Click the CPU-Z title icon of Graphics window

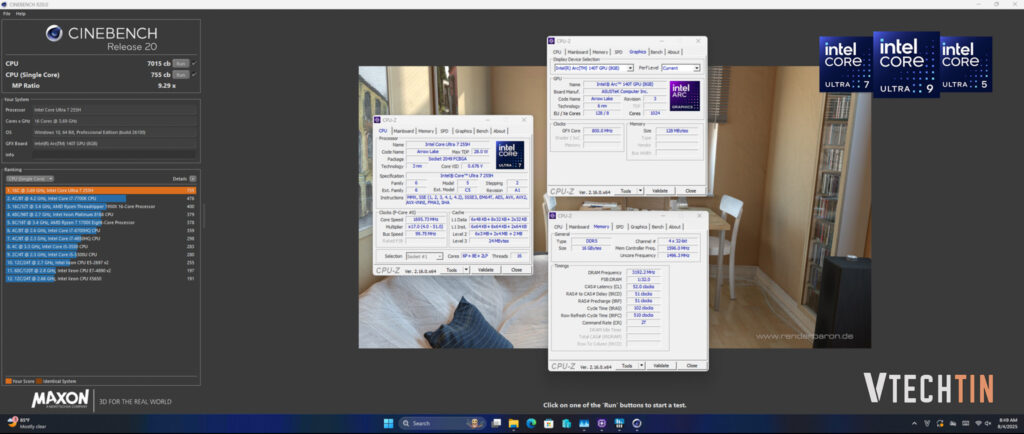point(552,40)
